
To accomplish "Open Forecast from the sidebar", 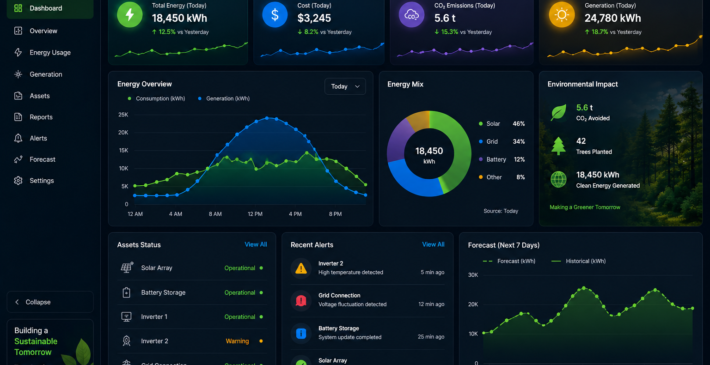I will 50,159.
